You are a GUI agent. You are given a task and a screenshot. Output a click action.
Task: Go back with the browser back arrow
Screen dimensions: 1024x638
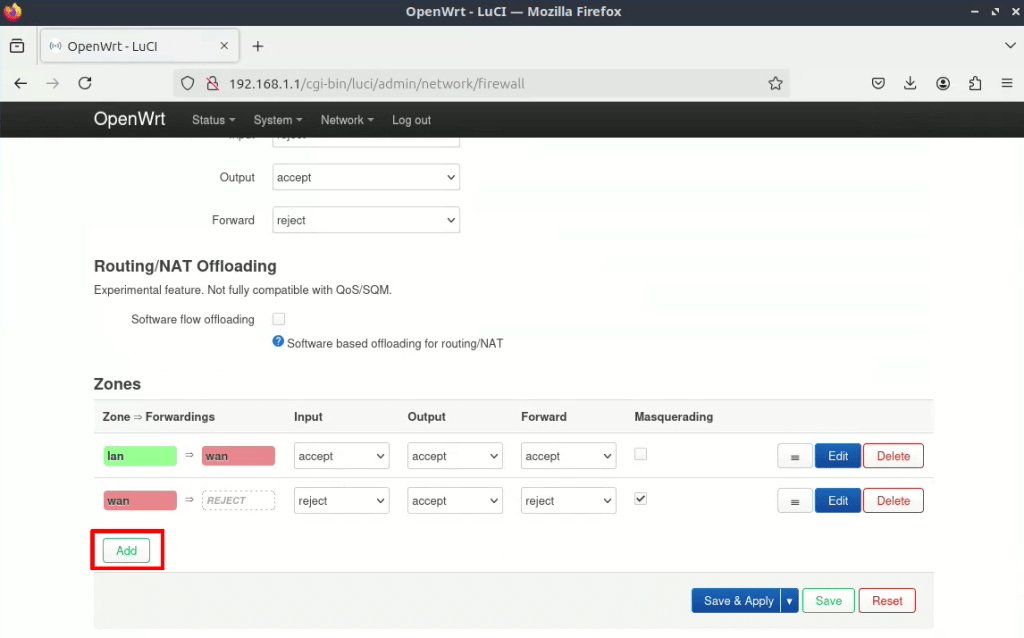21,84
